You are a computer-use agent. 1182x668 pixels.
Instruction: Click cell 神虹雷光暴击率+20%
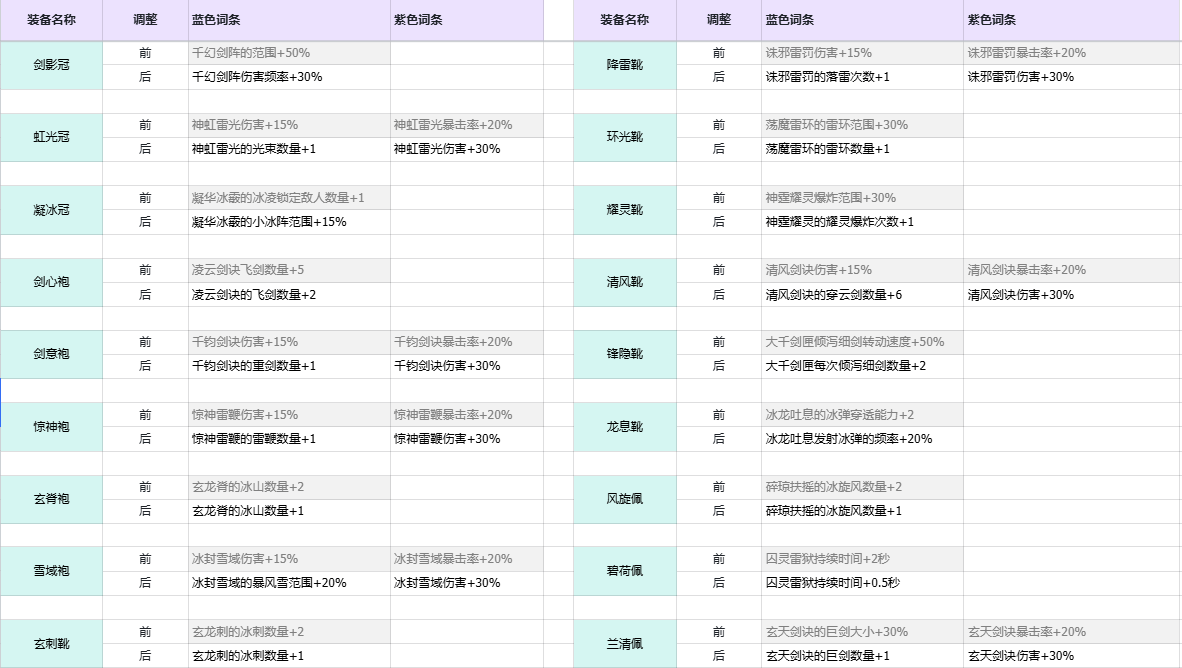(x=467, y=125)
